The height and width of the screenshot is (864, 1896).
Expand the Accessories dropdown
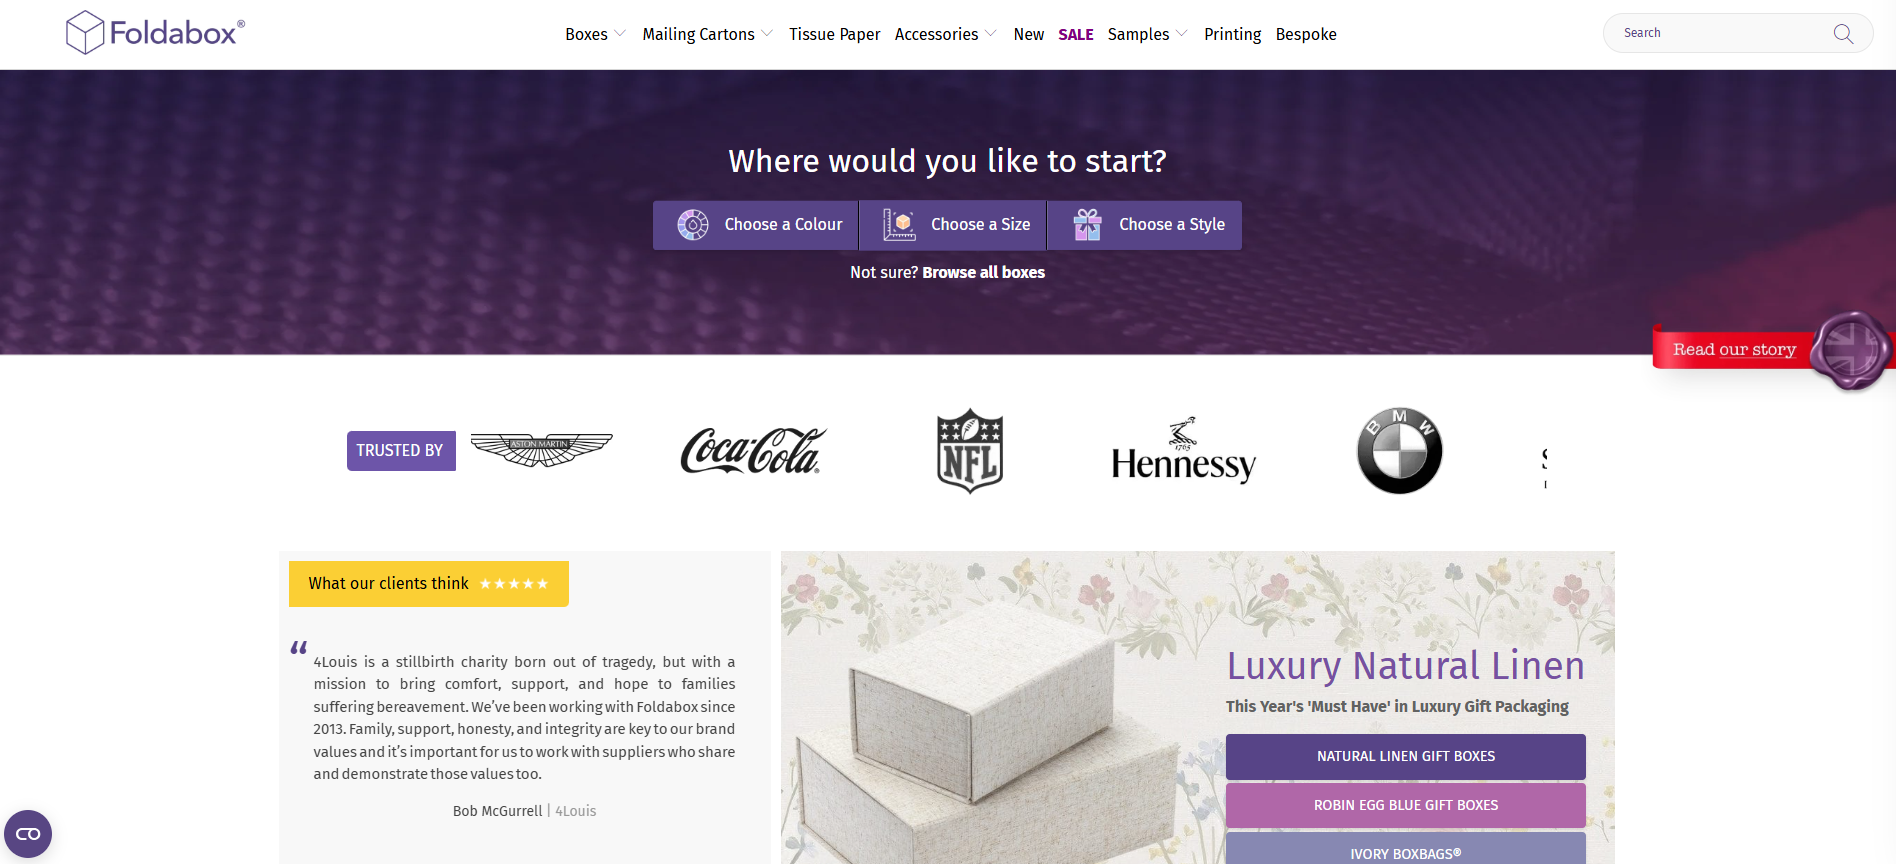pyautogui.click(x=946, y=34)
